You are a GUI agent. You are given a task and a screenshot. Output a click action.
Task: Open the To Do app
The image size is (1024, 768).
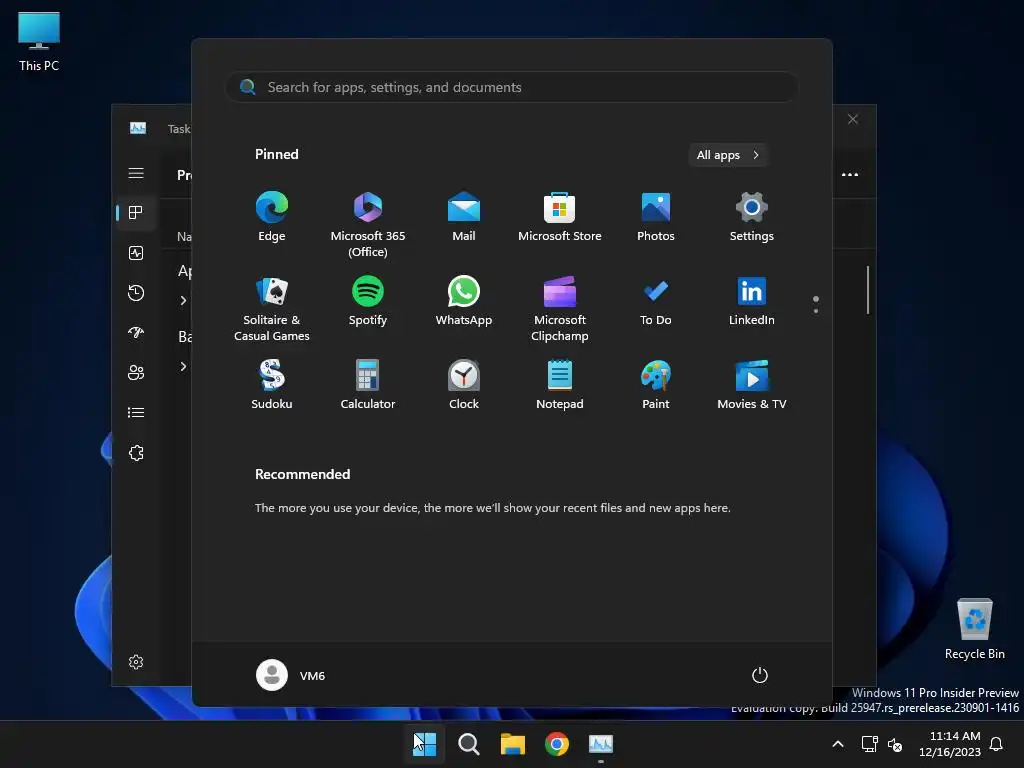click(656, 301)
